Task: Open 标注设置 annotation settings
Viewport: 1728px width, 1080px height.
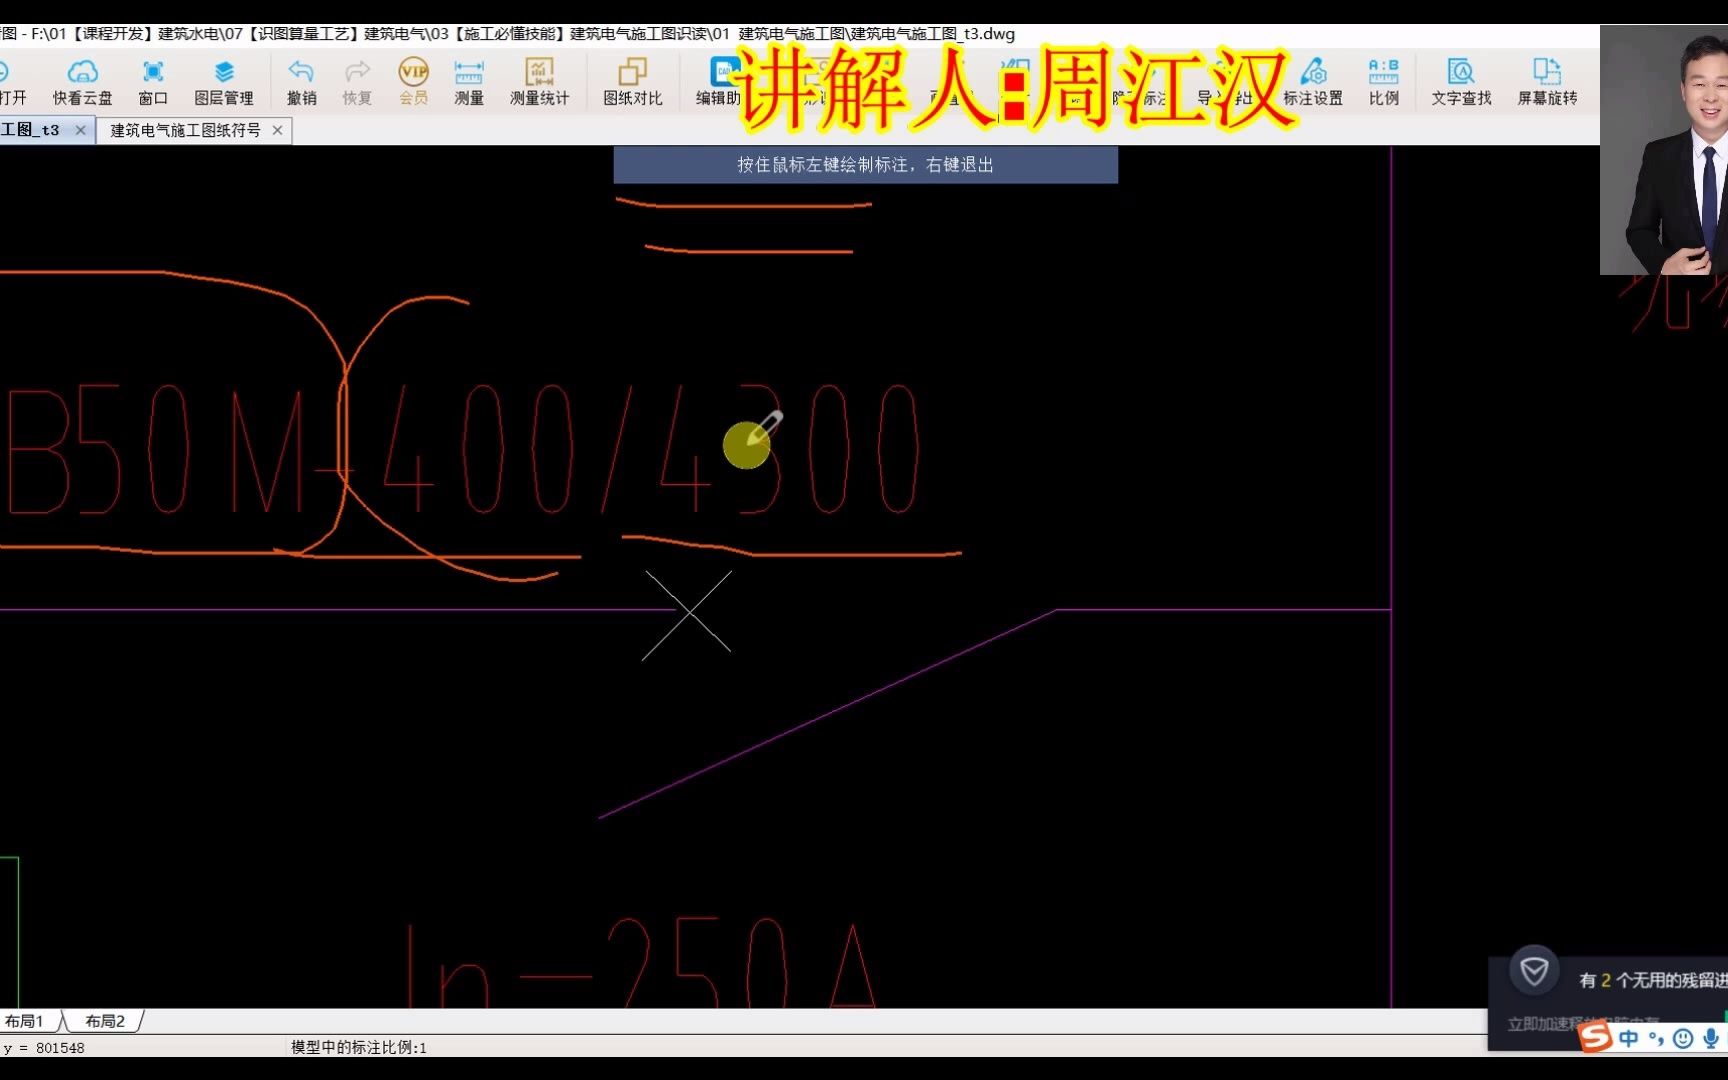Action: (x=1312, y=81)
